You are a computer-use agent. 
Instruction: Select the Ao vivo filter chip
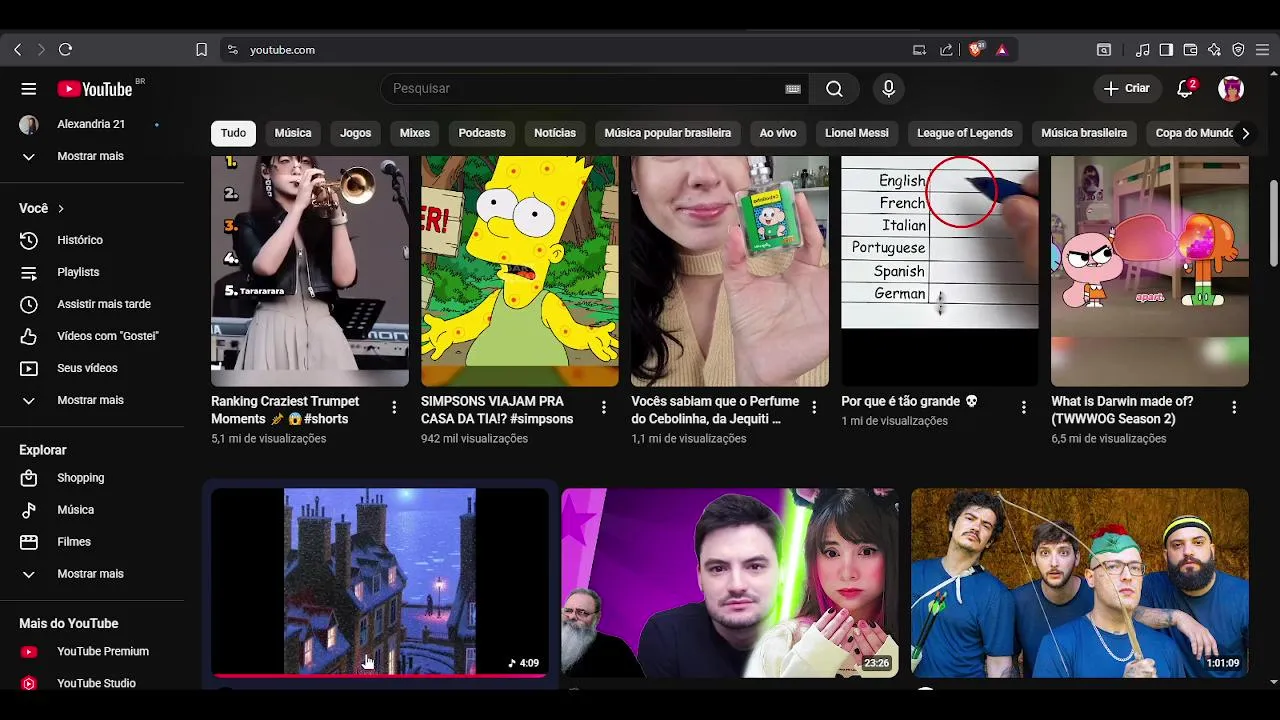tap(778, 133)
